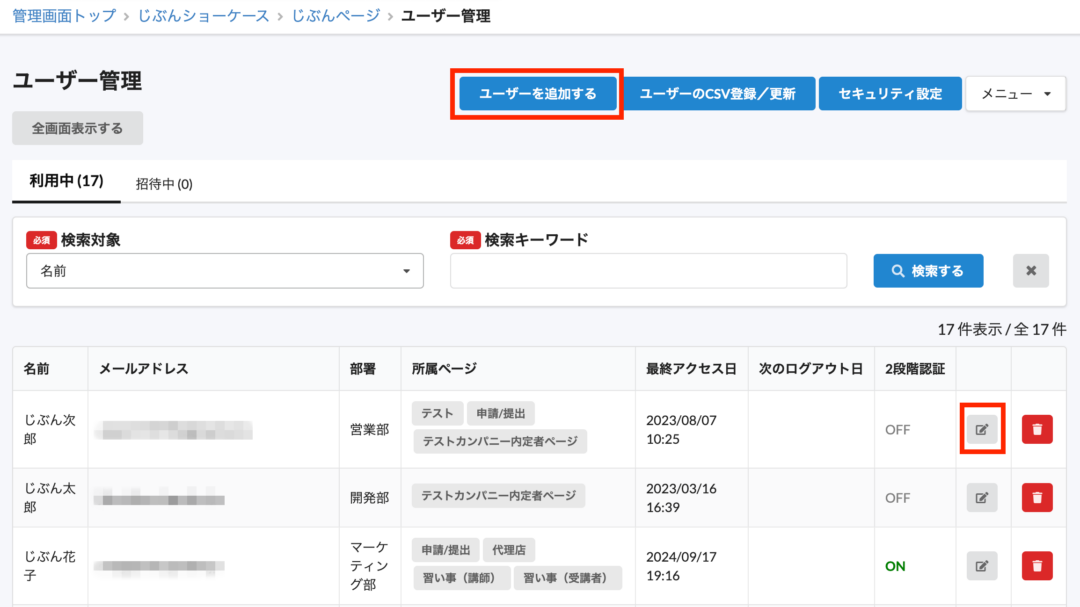Delete user じぶん太郎 with the trash icon

click(x=1037, y=497)
